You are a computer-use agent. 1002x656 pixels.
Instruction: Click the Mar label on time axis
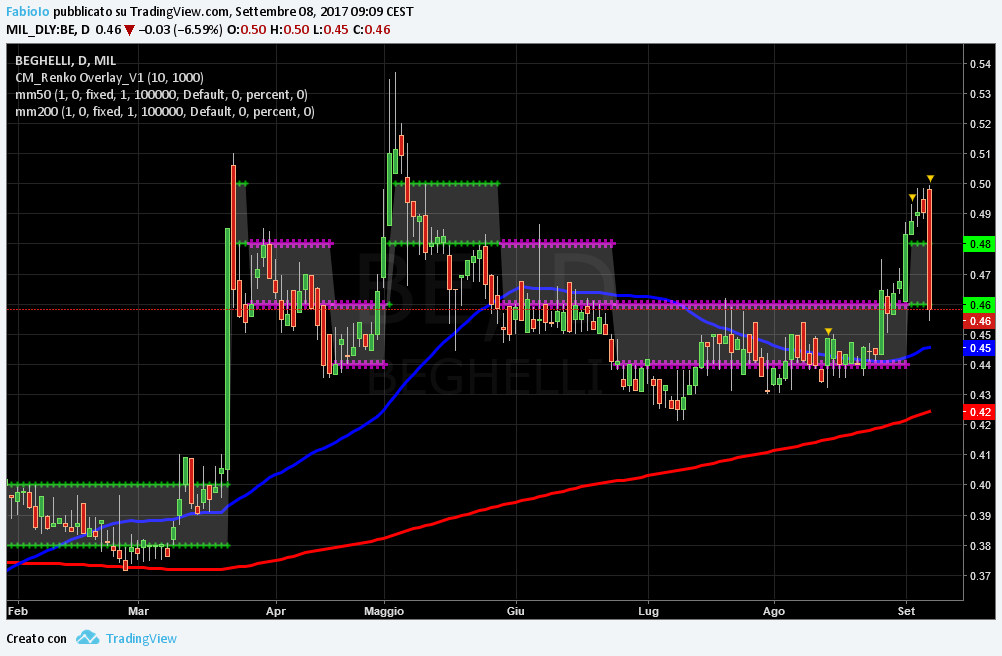pyautogui.click(x=139, y=611)
